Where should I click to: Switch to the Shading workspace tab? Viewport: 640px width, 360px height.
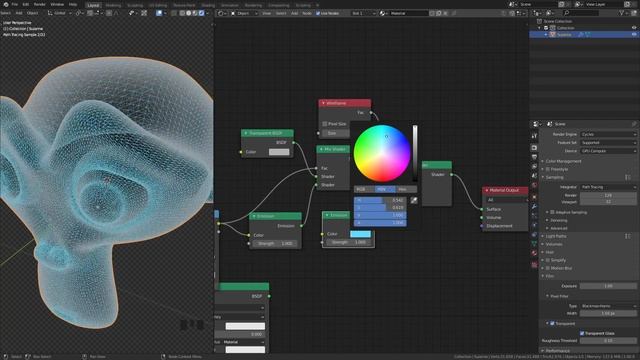point(208,5)
